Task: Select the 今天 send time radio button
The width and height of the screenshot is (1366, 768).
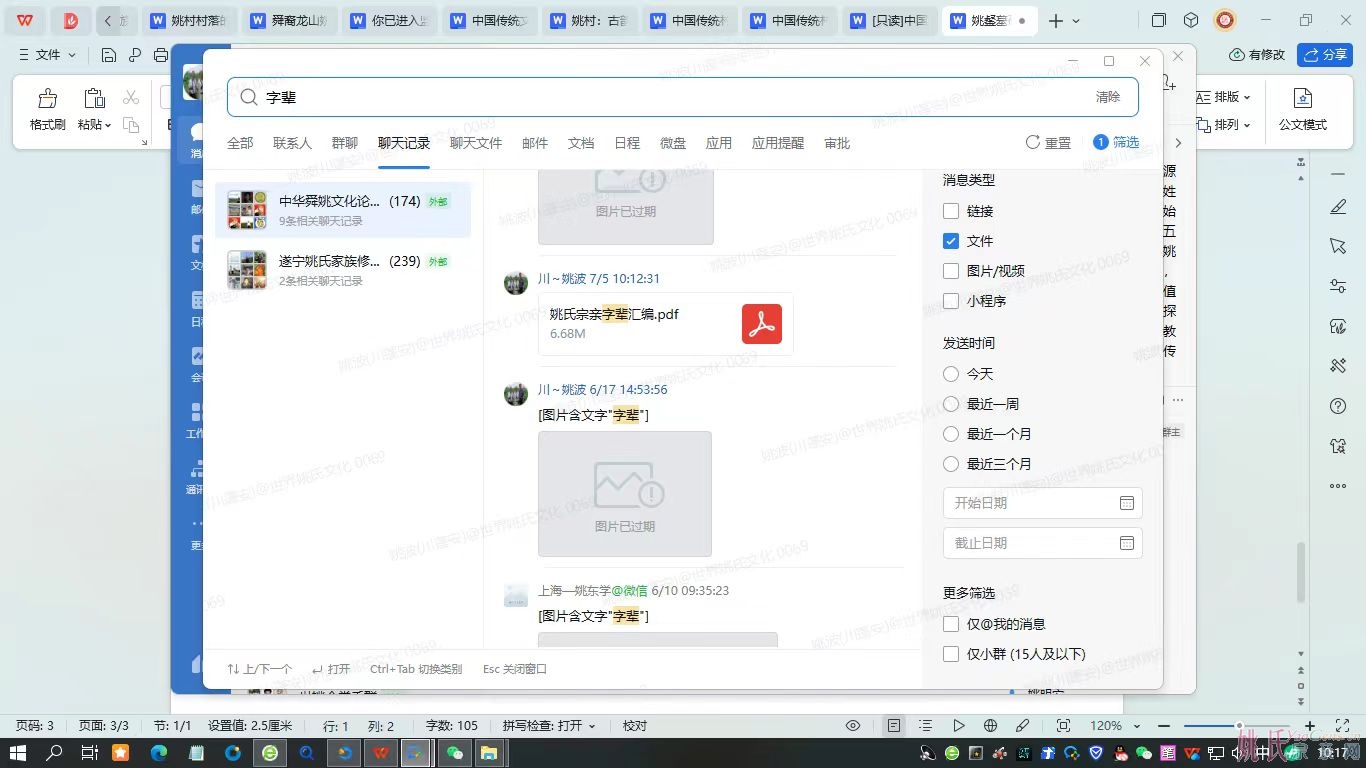Action: coord(951,374)
